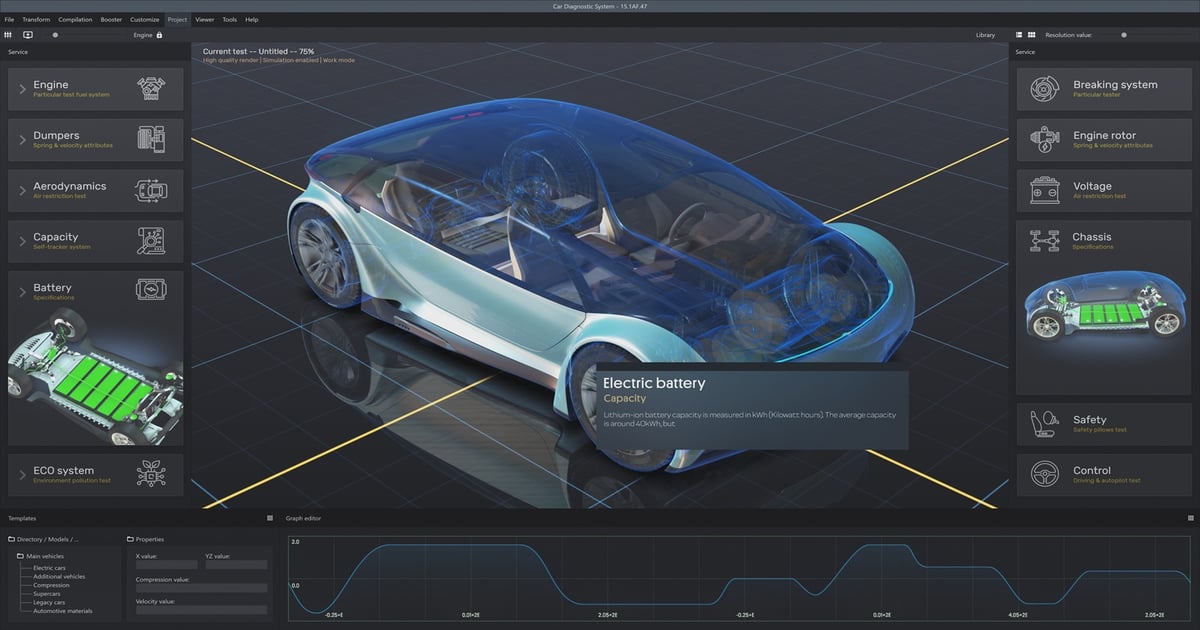
Task: Click the lock icon next to Engine
Action: tap(159, 35)
